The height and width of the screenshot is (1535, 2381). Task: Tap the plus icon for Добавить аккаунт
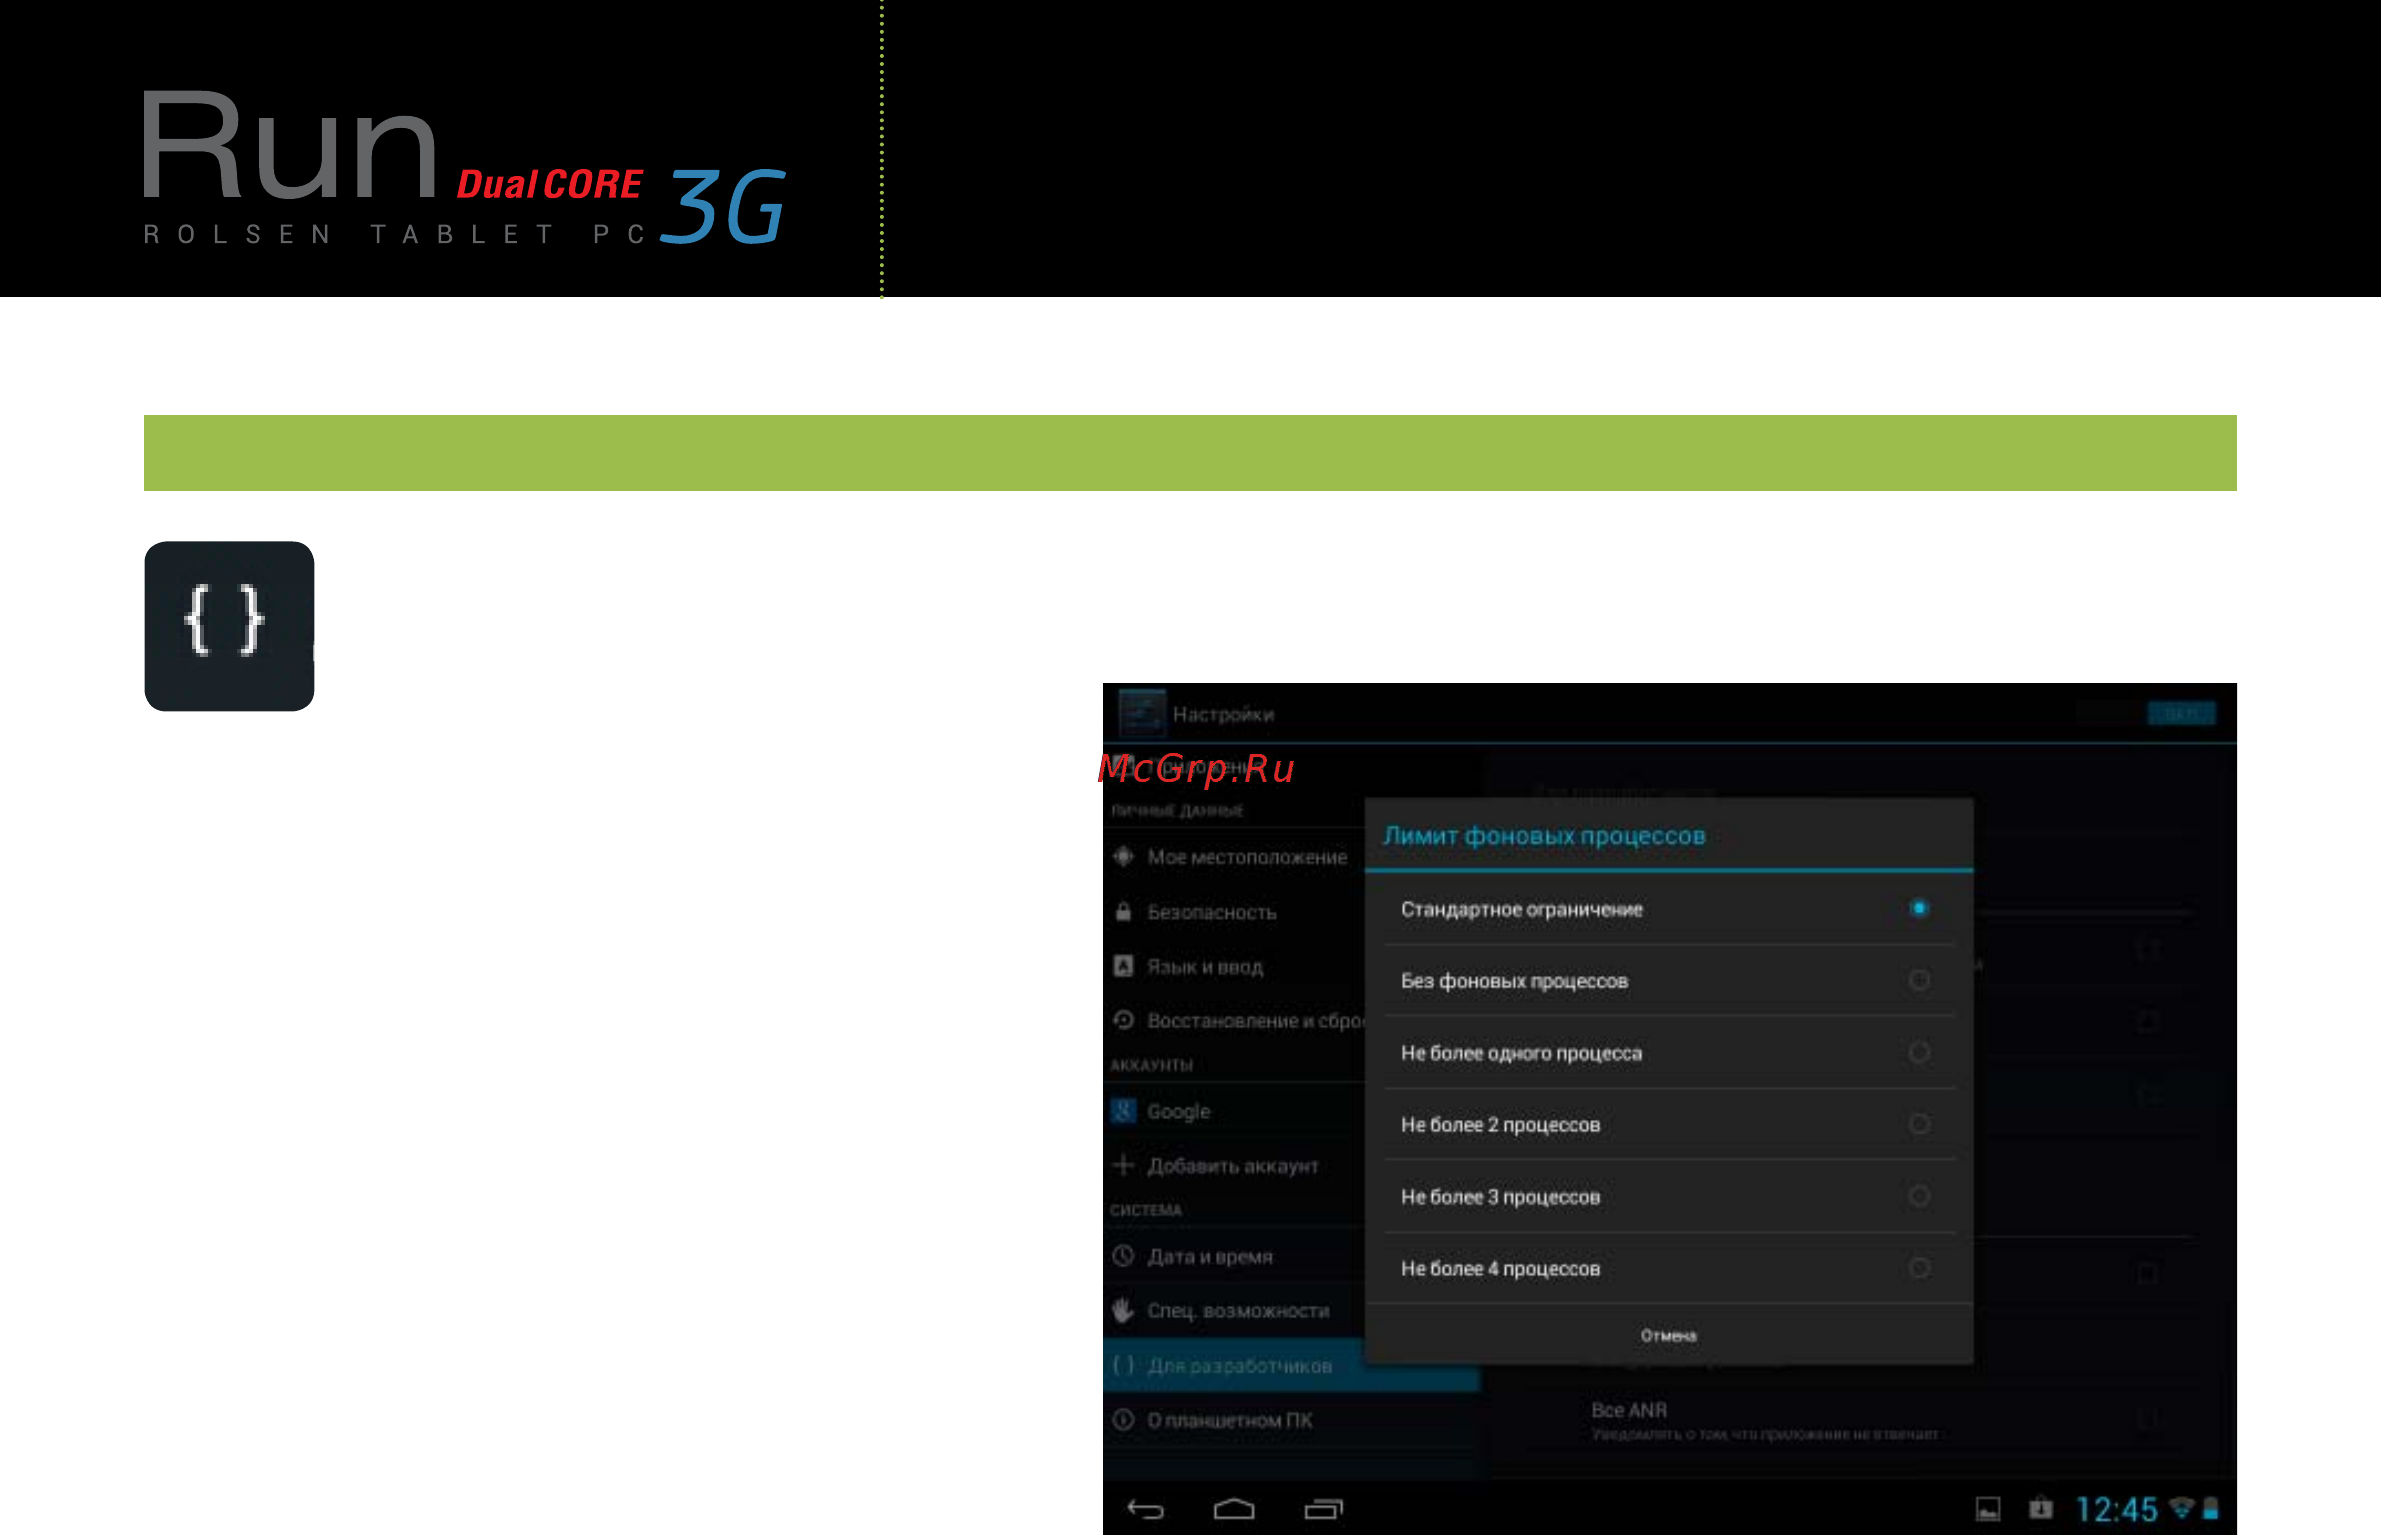pyautogui.click(x=1124, y=1165)
